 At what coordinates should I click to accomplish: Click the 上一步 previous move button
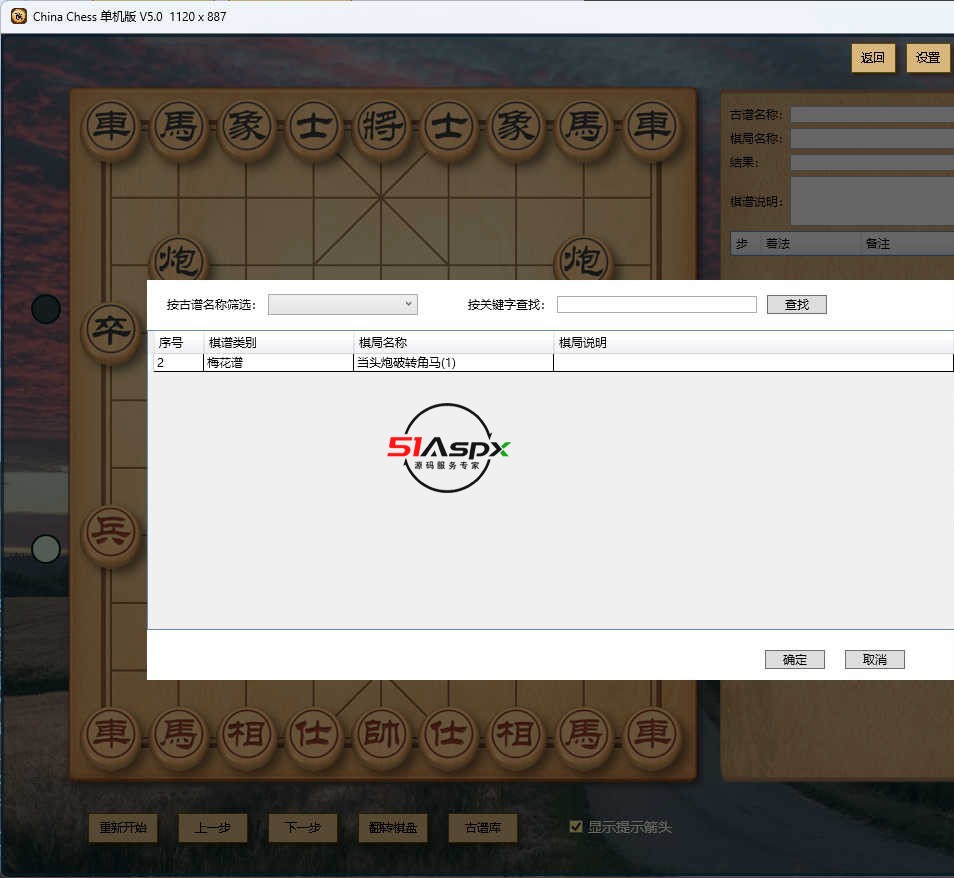tap(213, 827)
